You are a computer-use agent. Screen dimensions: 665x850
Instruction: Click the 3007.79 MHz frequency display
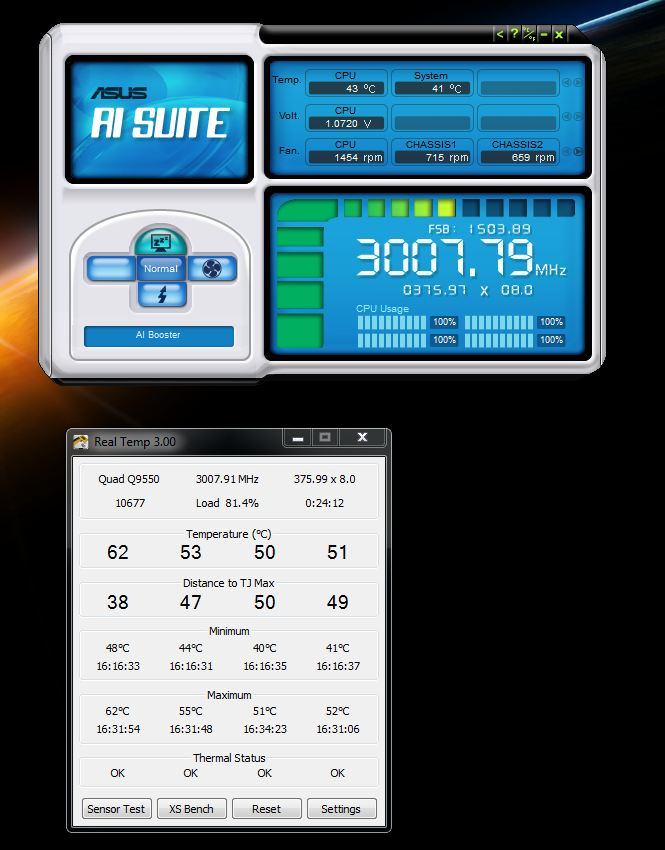click(461, 258)
